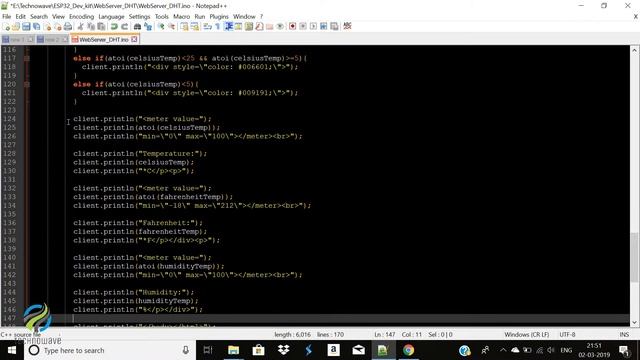Click the Ln : 147 status bar entry
The image size is (640, 360).
click(x=384, y=334)
